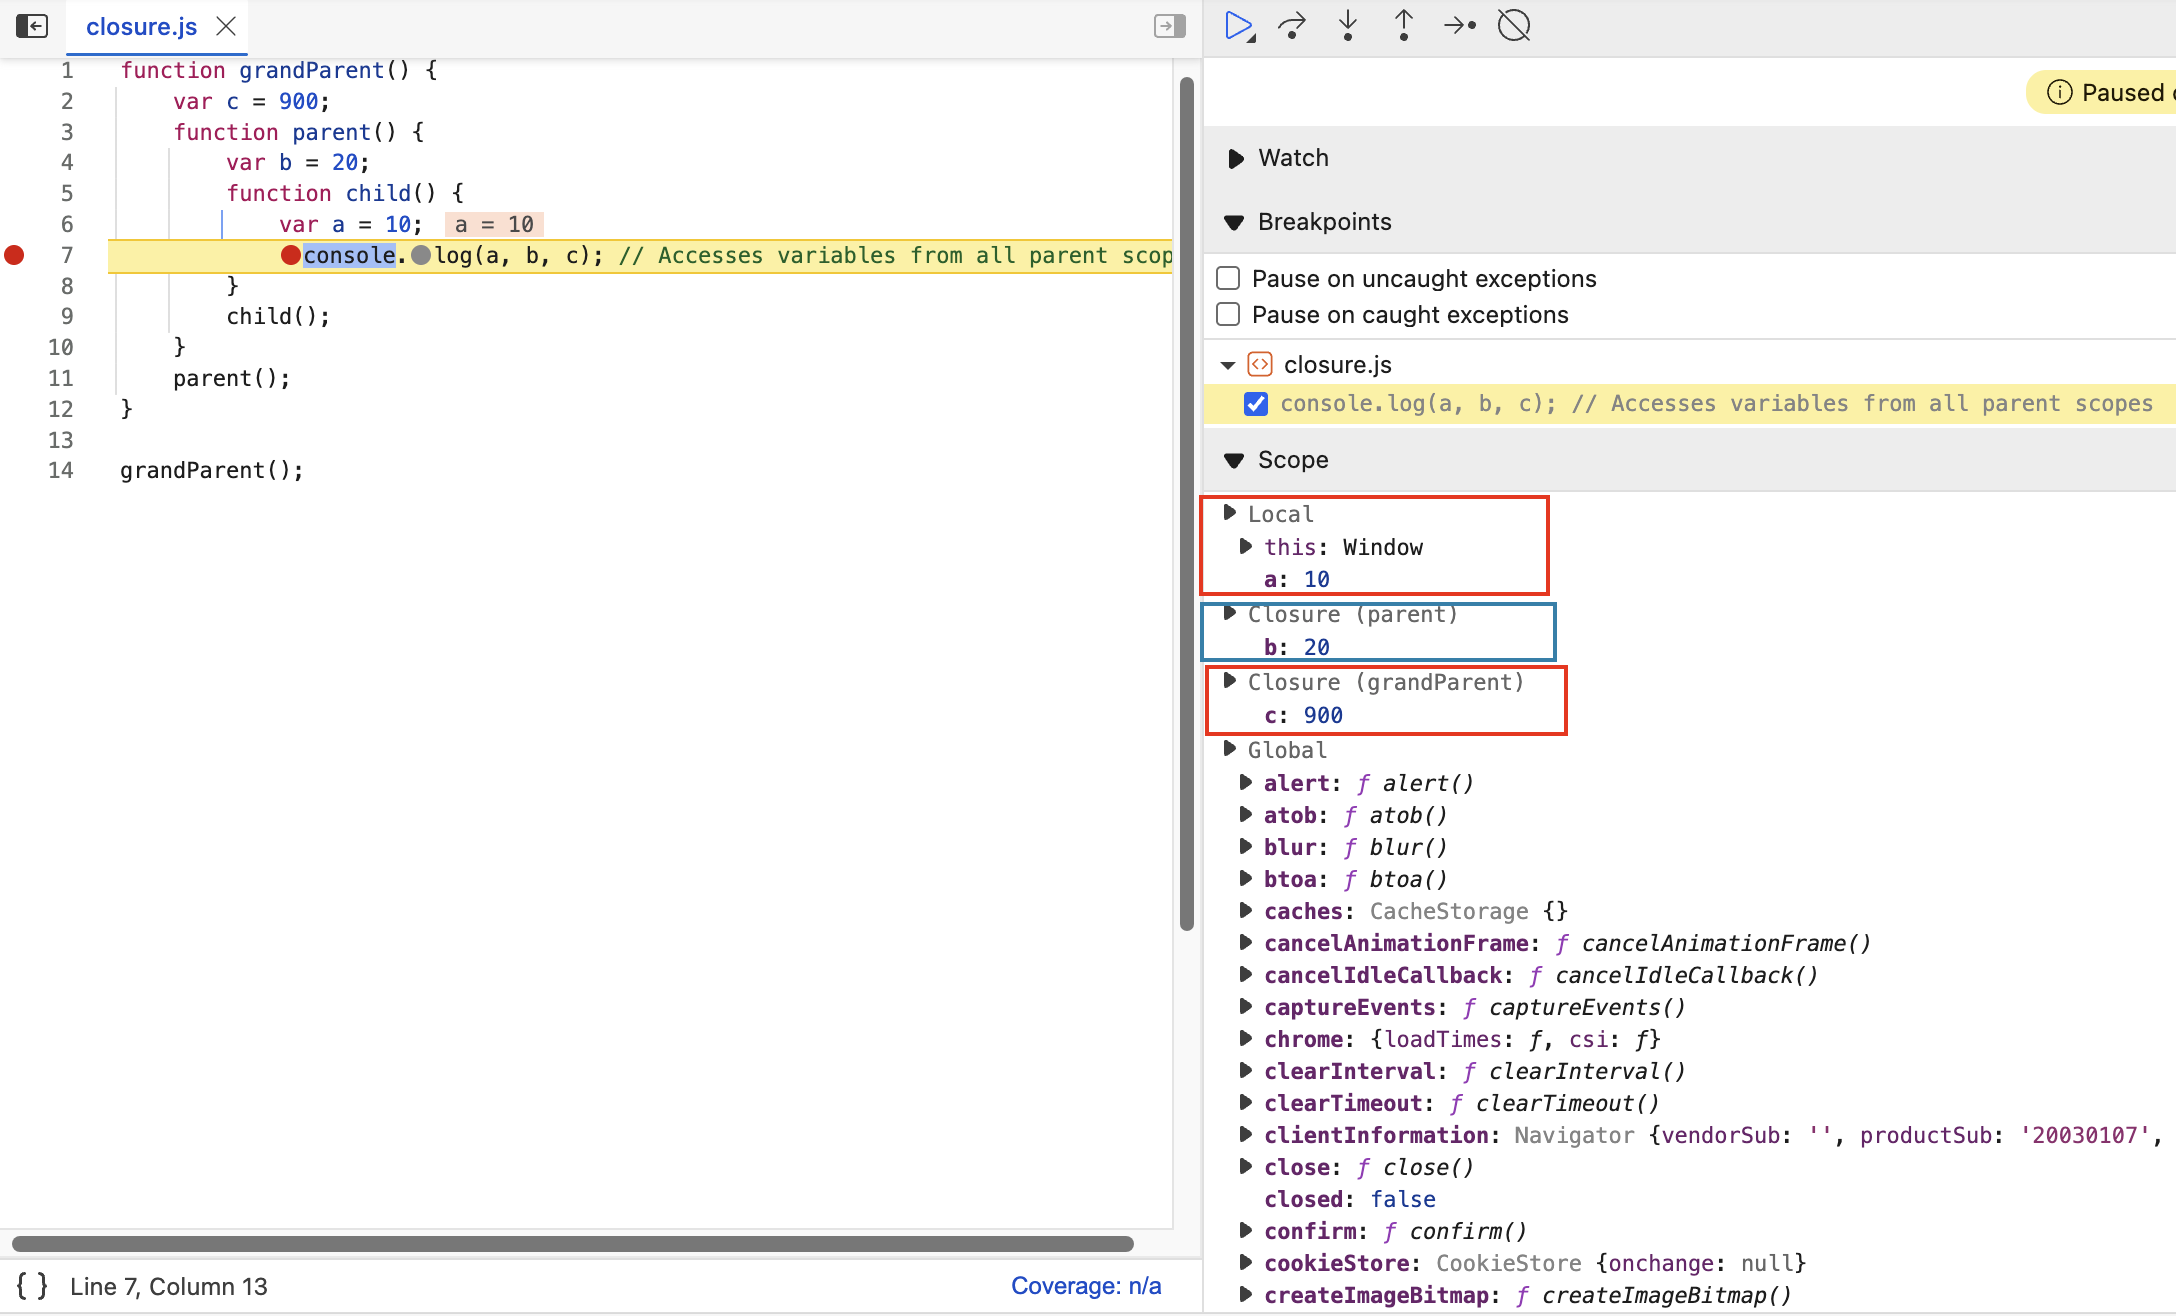The width and height of the screenshot is (2176, 1316).
Task: Toggle the Local scope arrow
Action: coord(1230,513)
